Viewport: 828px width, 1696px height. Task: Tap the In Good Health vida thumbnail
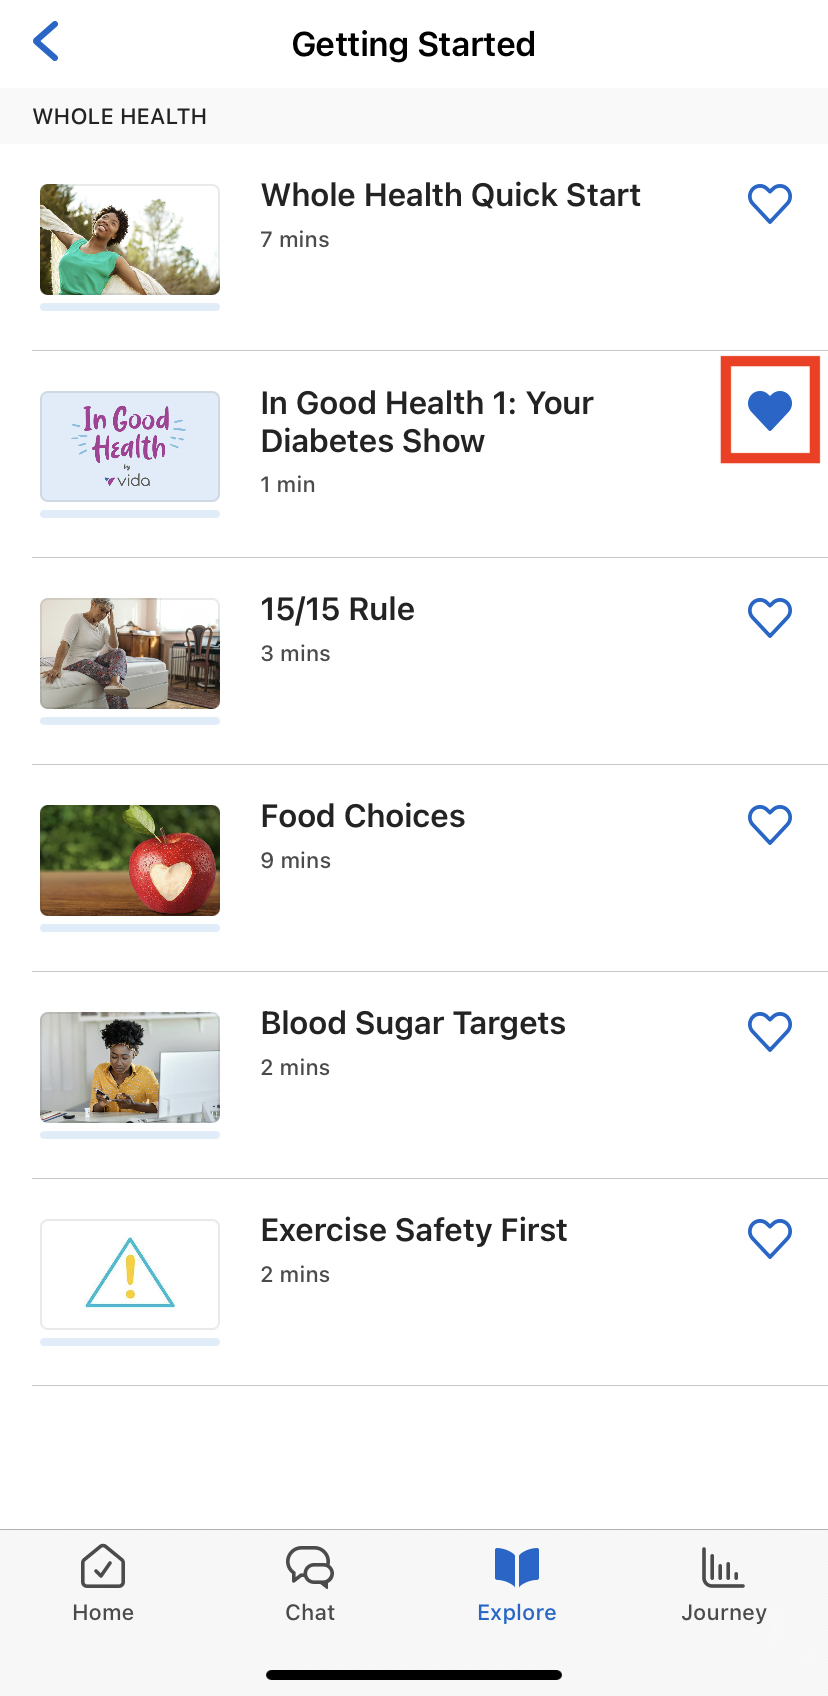point(130,446)
